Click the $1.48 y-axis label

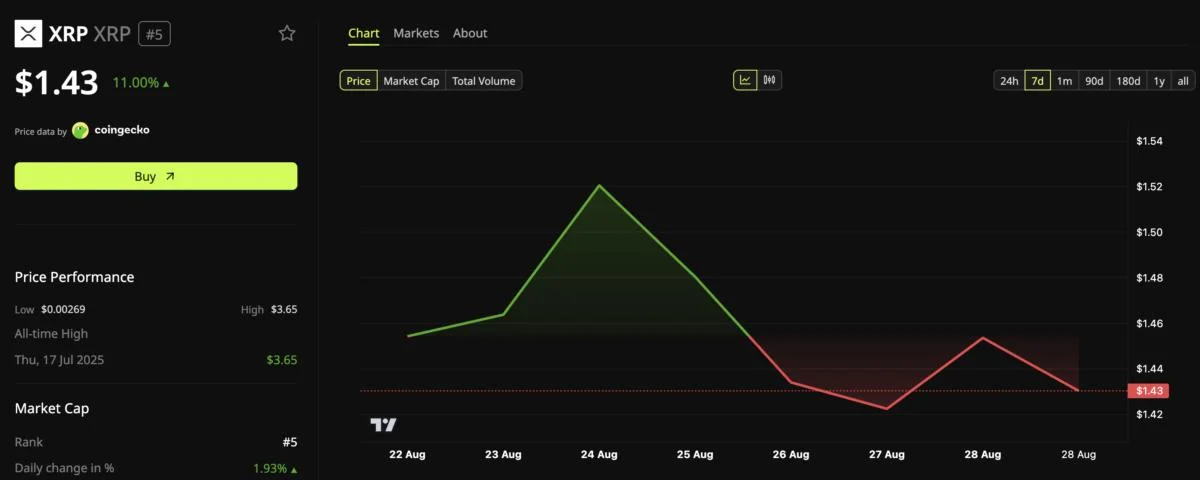point(1149,277)
